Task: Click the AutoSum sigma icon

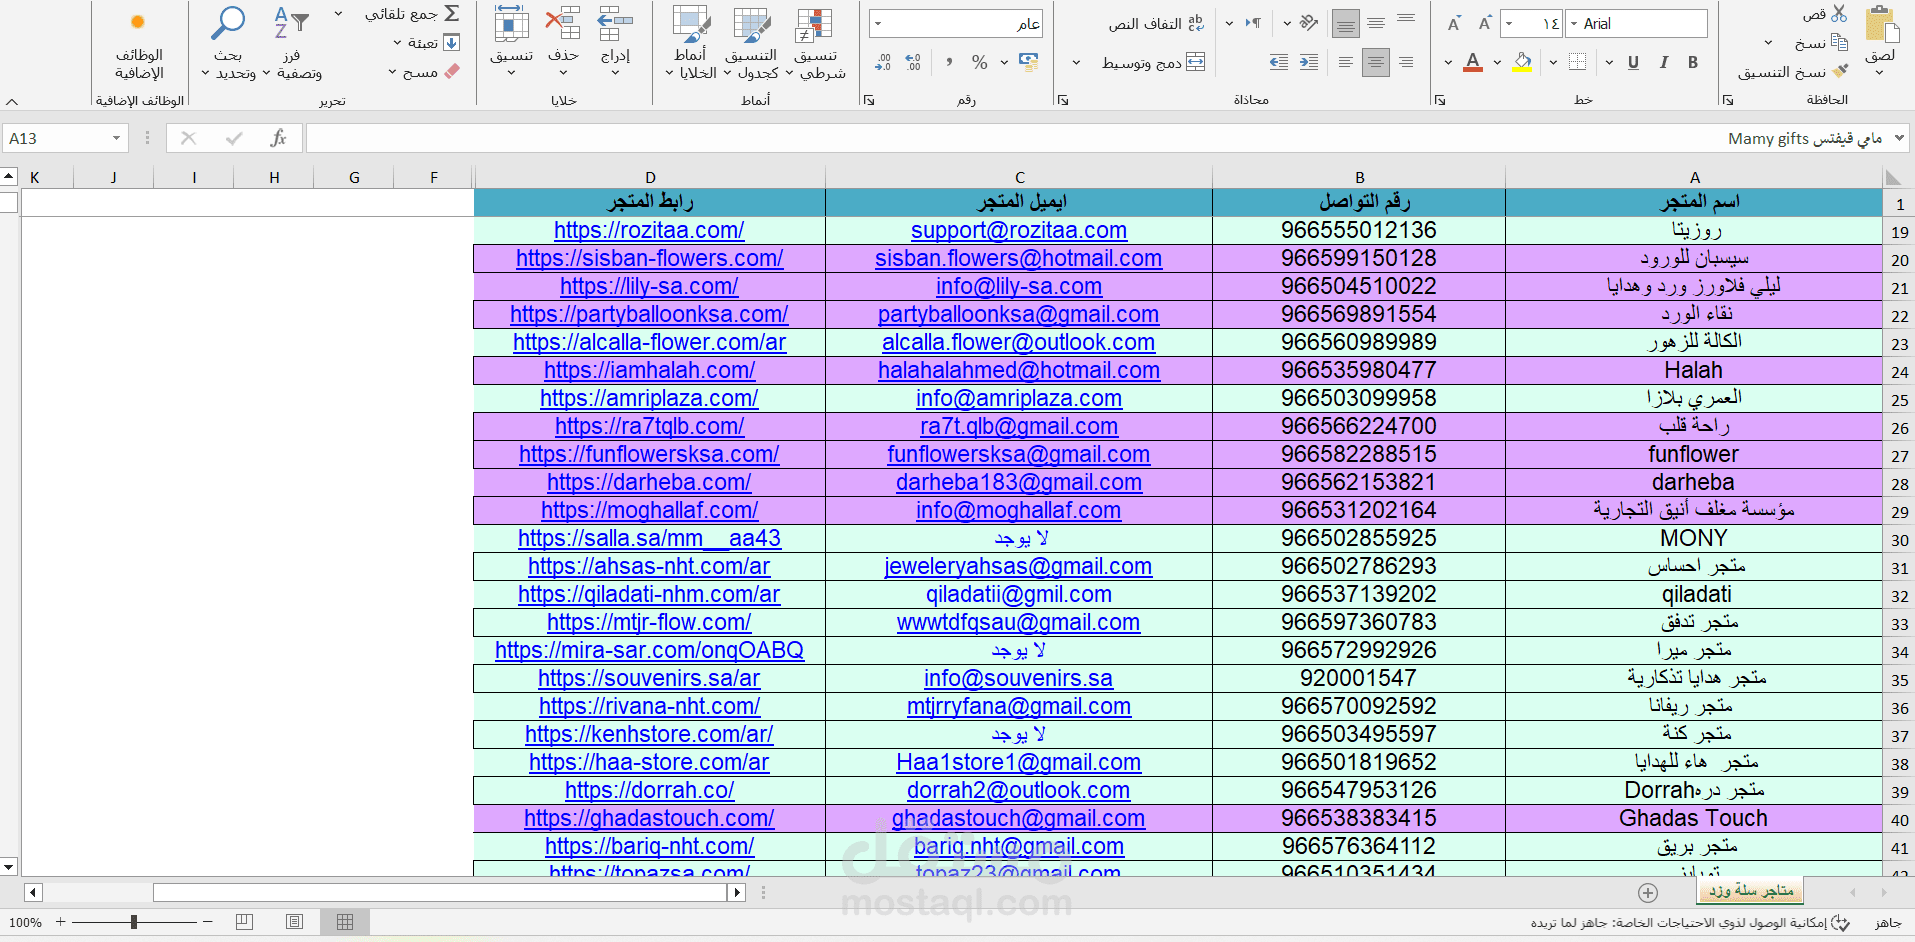Action: [x=452, y=14]
